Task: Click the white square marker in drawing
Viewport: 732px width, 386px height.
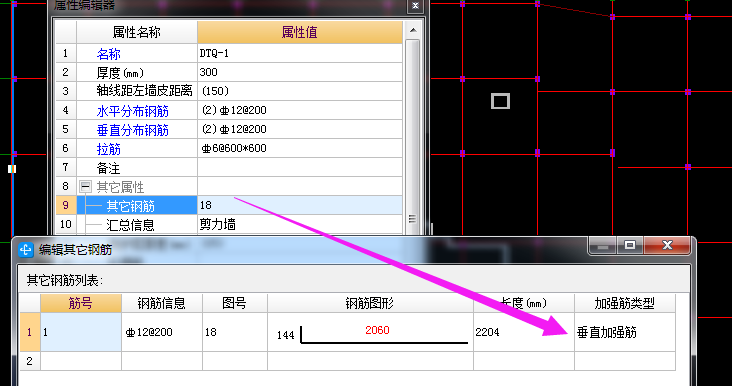Action: (500, 101)
